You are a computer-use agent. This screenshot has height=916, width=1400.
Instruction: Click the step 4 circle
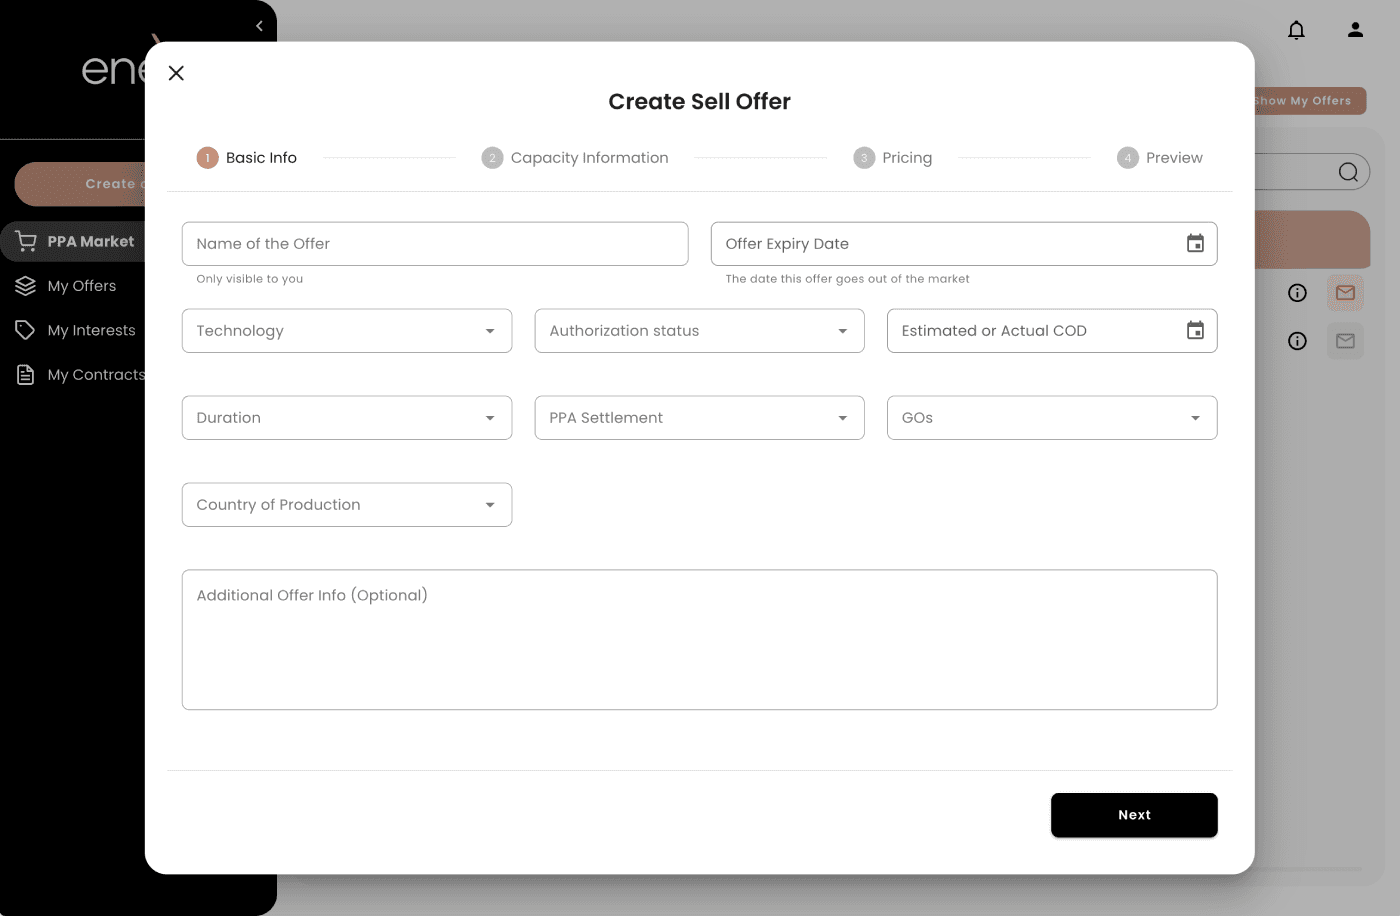click(x=1128, y=158)
